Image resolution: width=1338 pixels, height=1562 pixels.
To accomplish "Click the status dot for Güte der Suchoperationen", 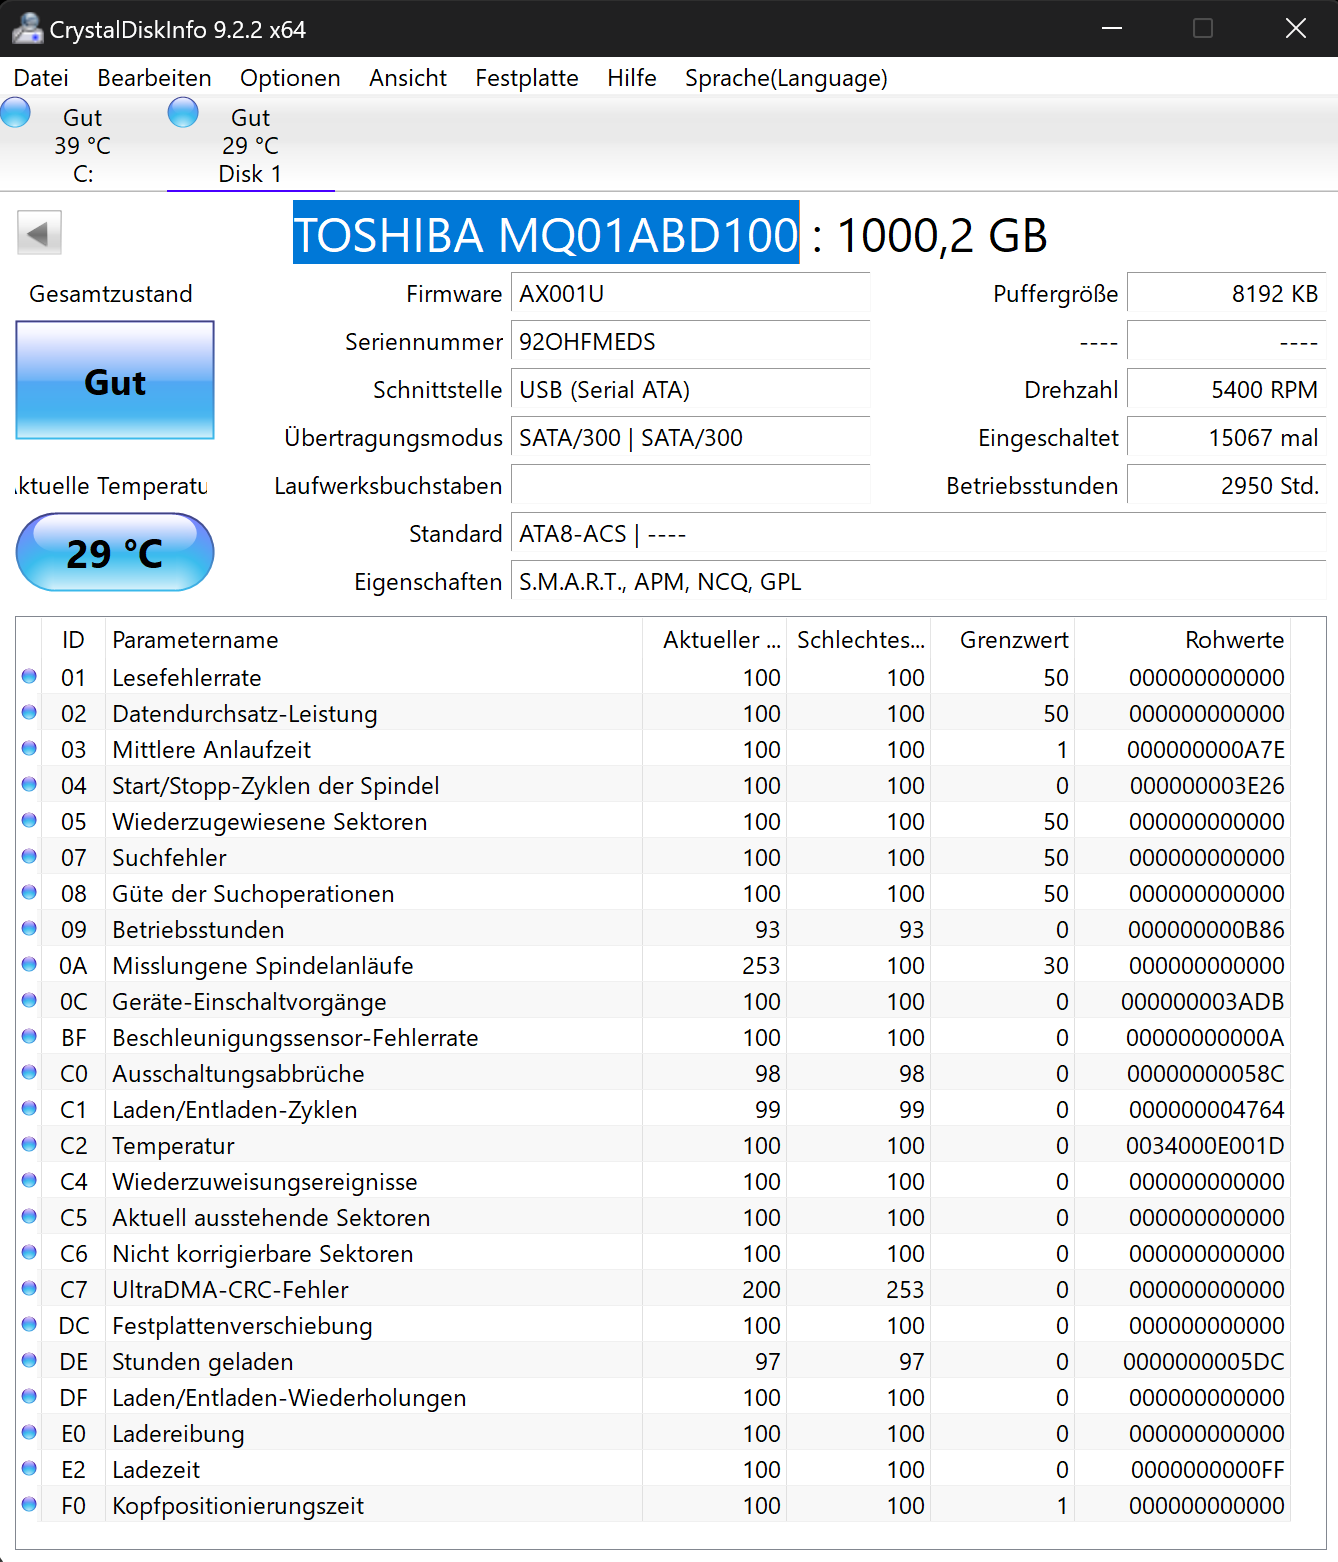I will tap(29, 893).
